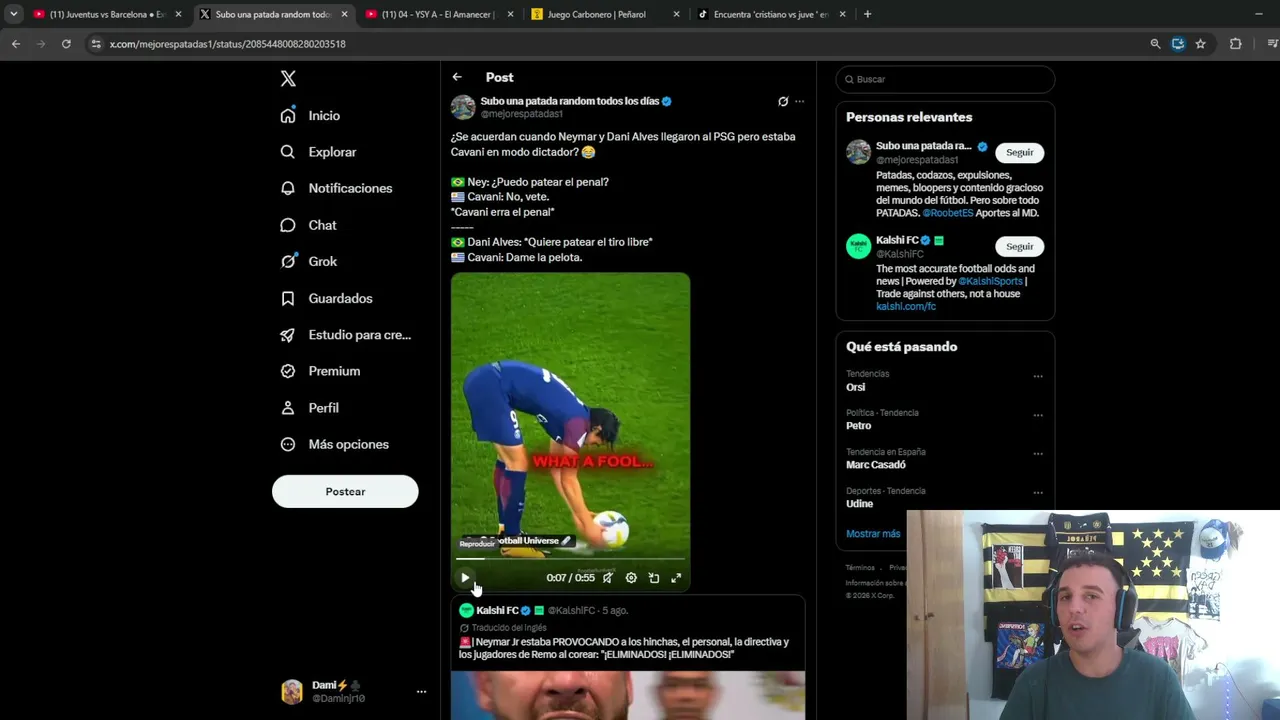The height and width of the screenshot is (720, 1280).
Task: Open the browser extensions puzzle icon
Action: (1235, 44)
